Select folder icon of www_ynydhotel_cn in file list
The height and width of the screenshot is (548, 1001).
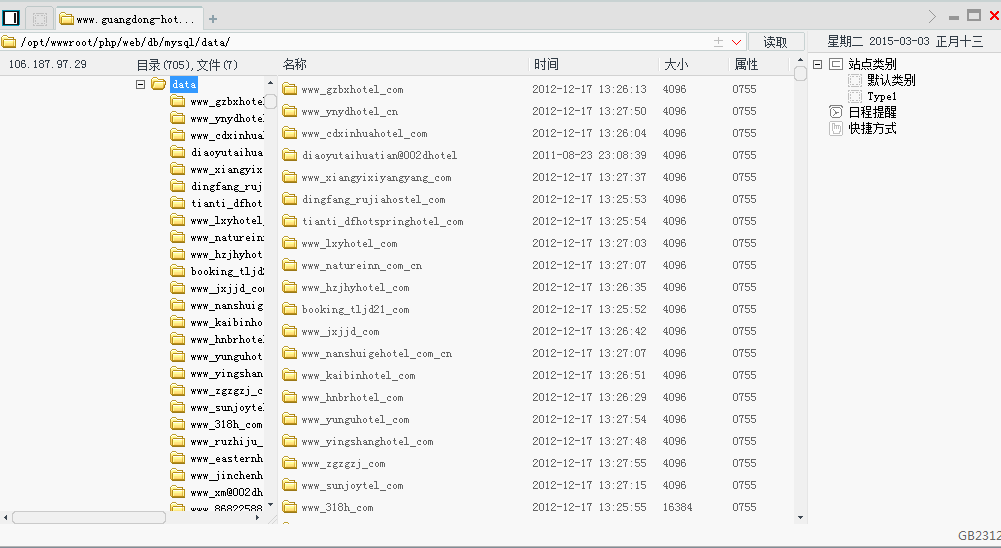coord(290,111)
